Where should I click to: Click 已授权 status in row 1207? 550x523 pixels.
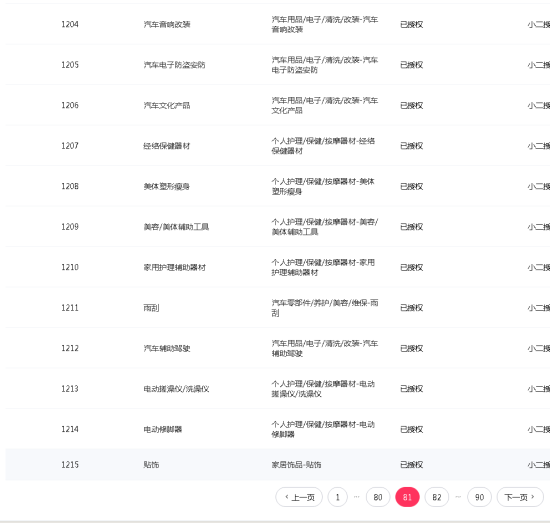[411, 146]
